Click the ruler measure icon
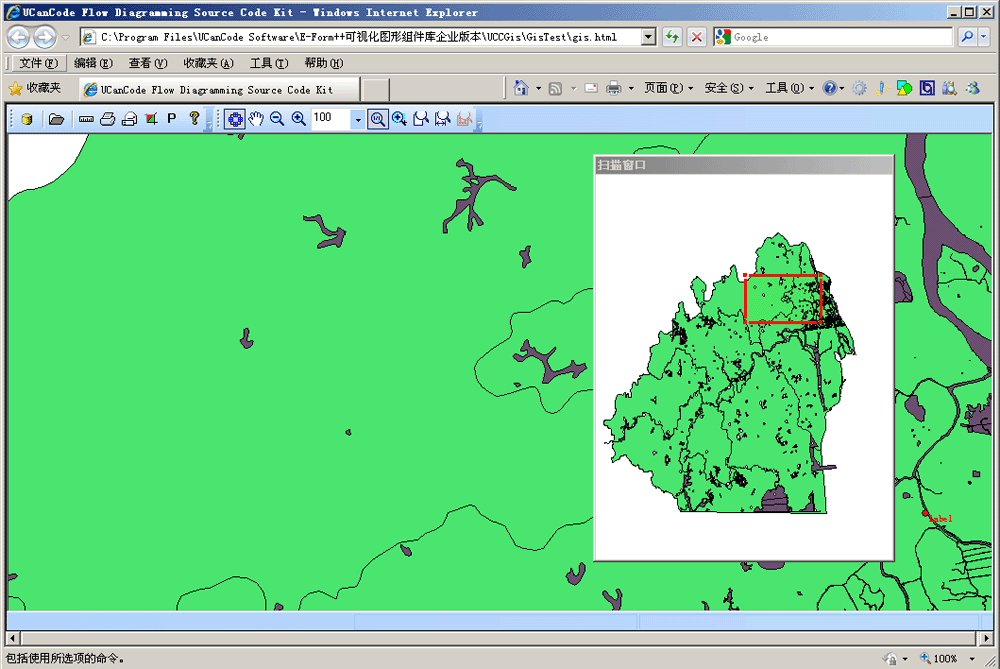The height and width of the screenshot is (669, 1000). [x=86, y=119]
